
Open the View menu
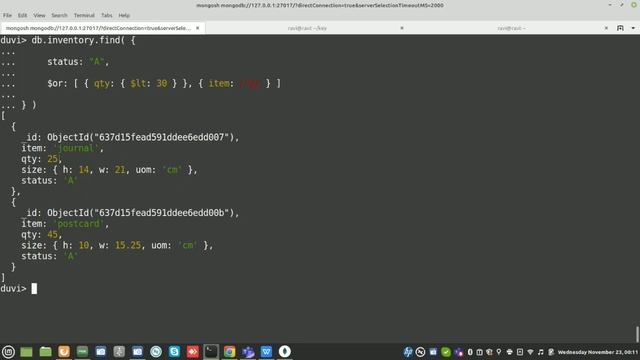point(39,16)
